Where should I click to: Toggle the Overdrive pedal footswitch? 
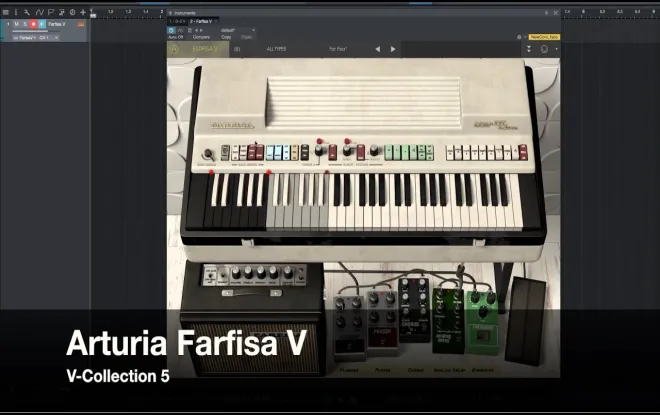point(483,337)
